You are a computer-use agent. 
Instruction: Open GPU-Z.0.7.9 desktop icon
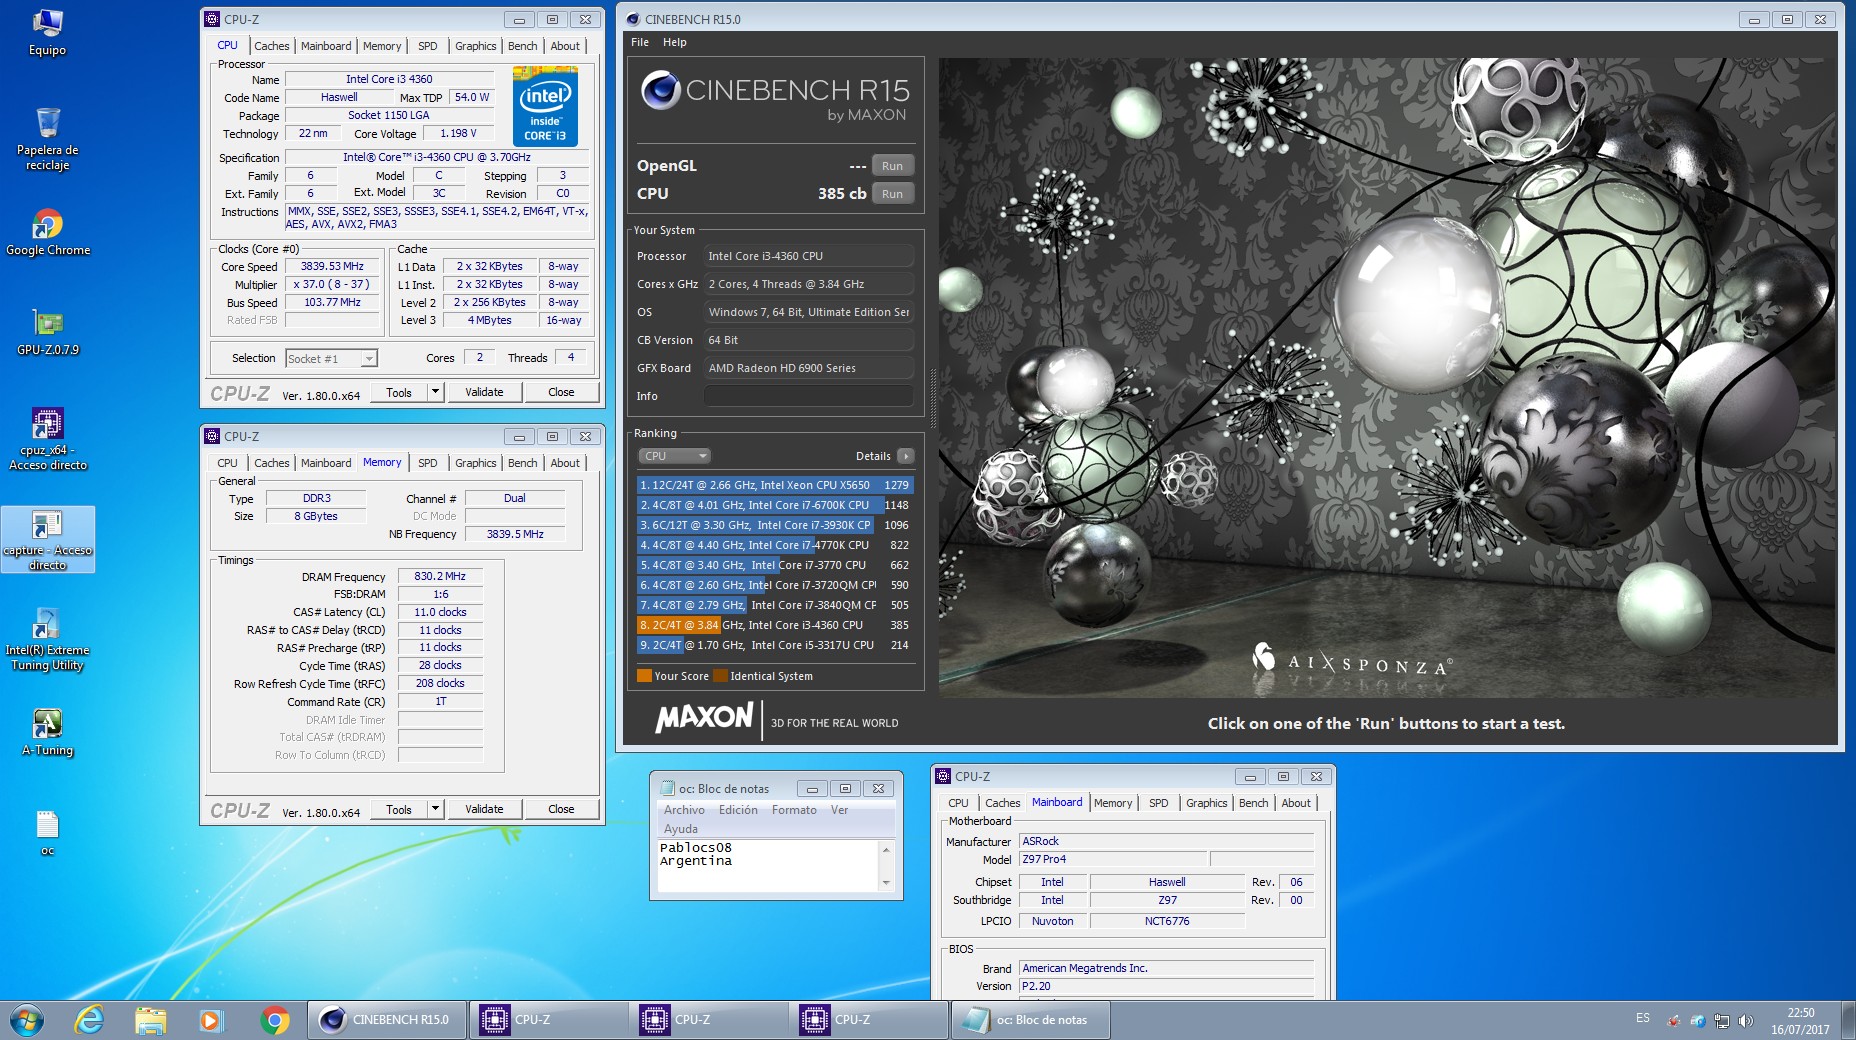click(47, 332)
